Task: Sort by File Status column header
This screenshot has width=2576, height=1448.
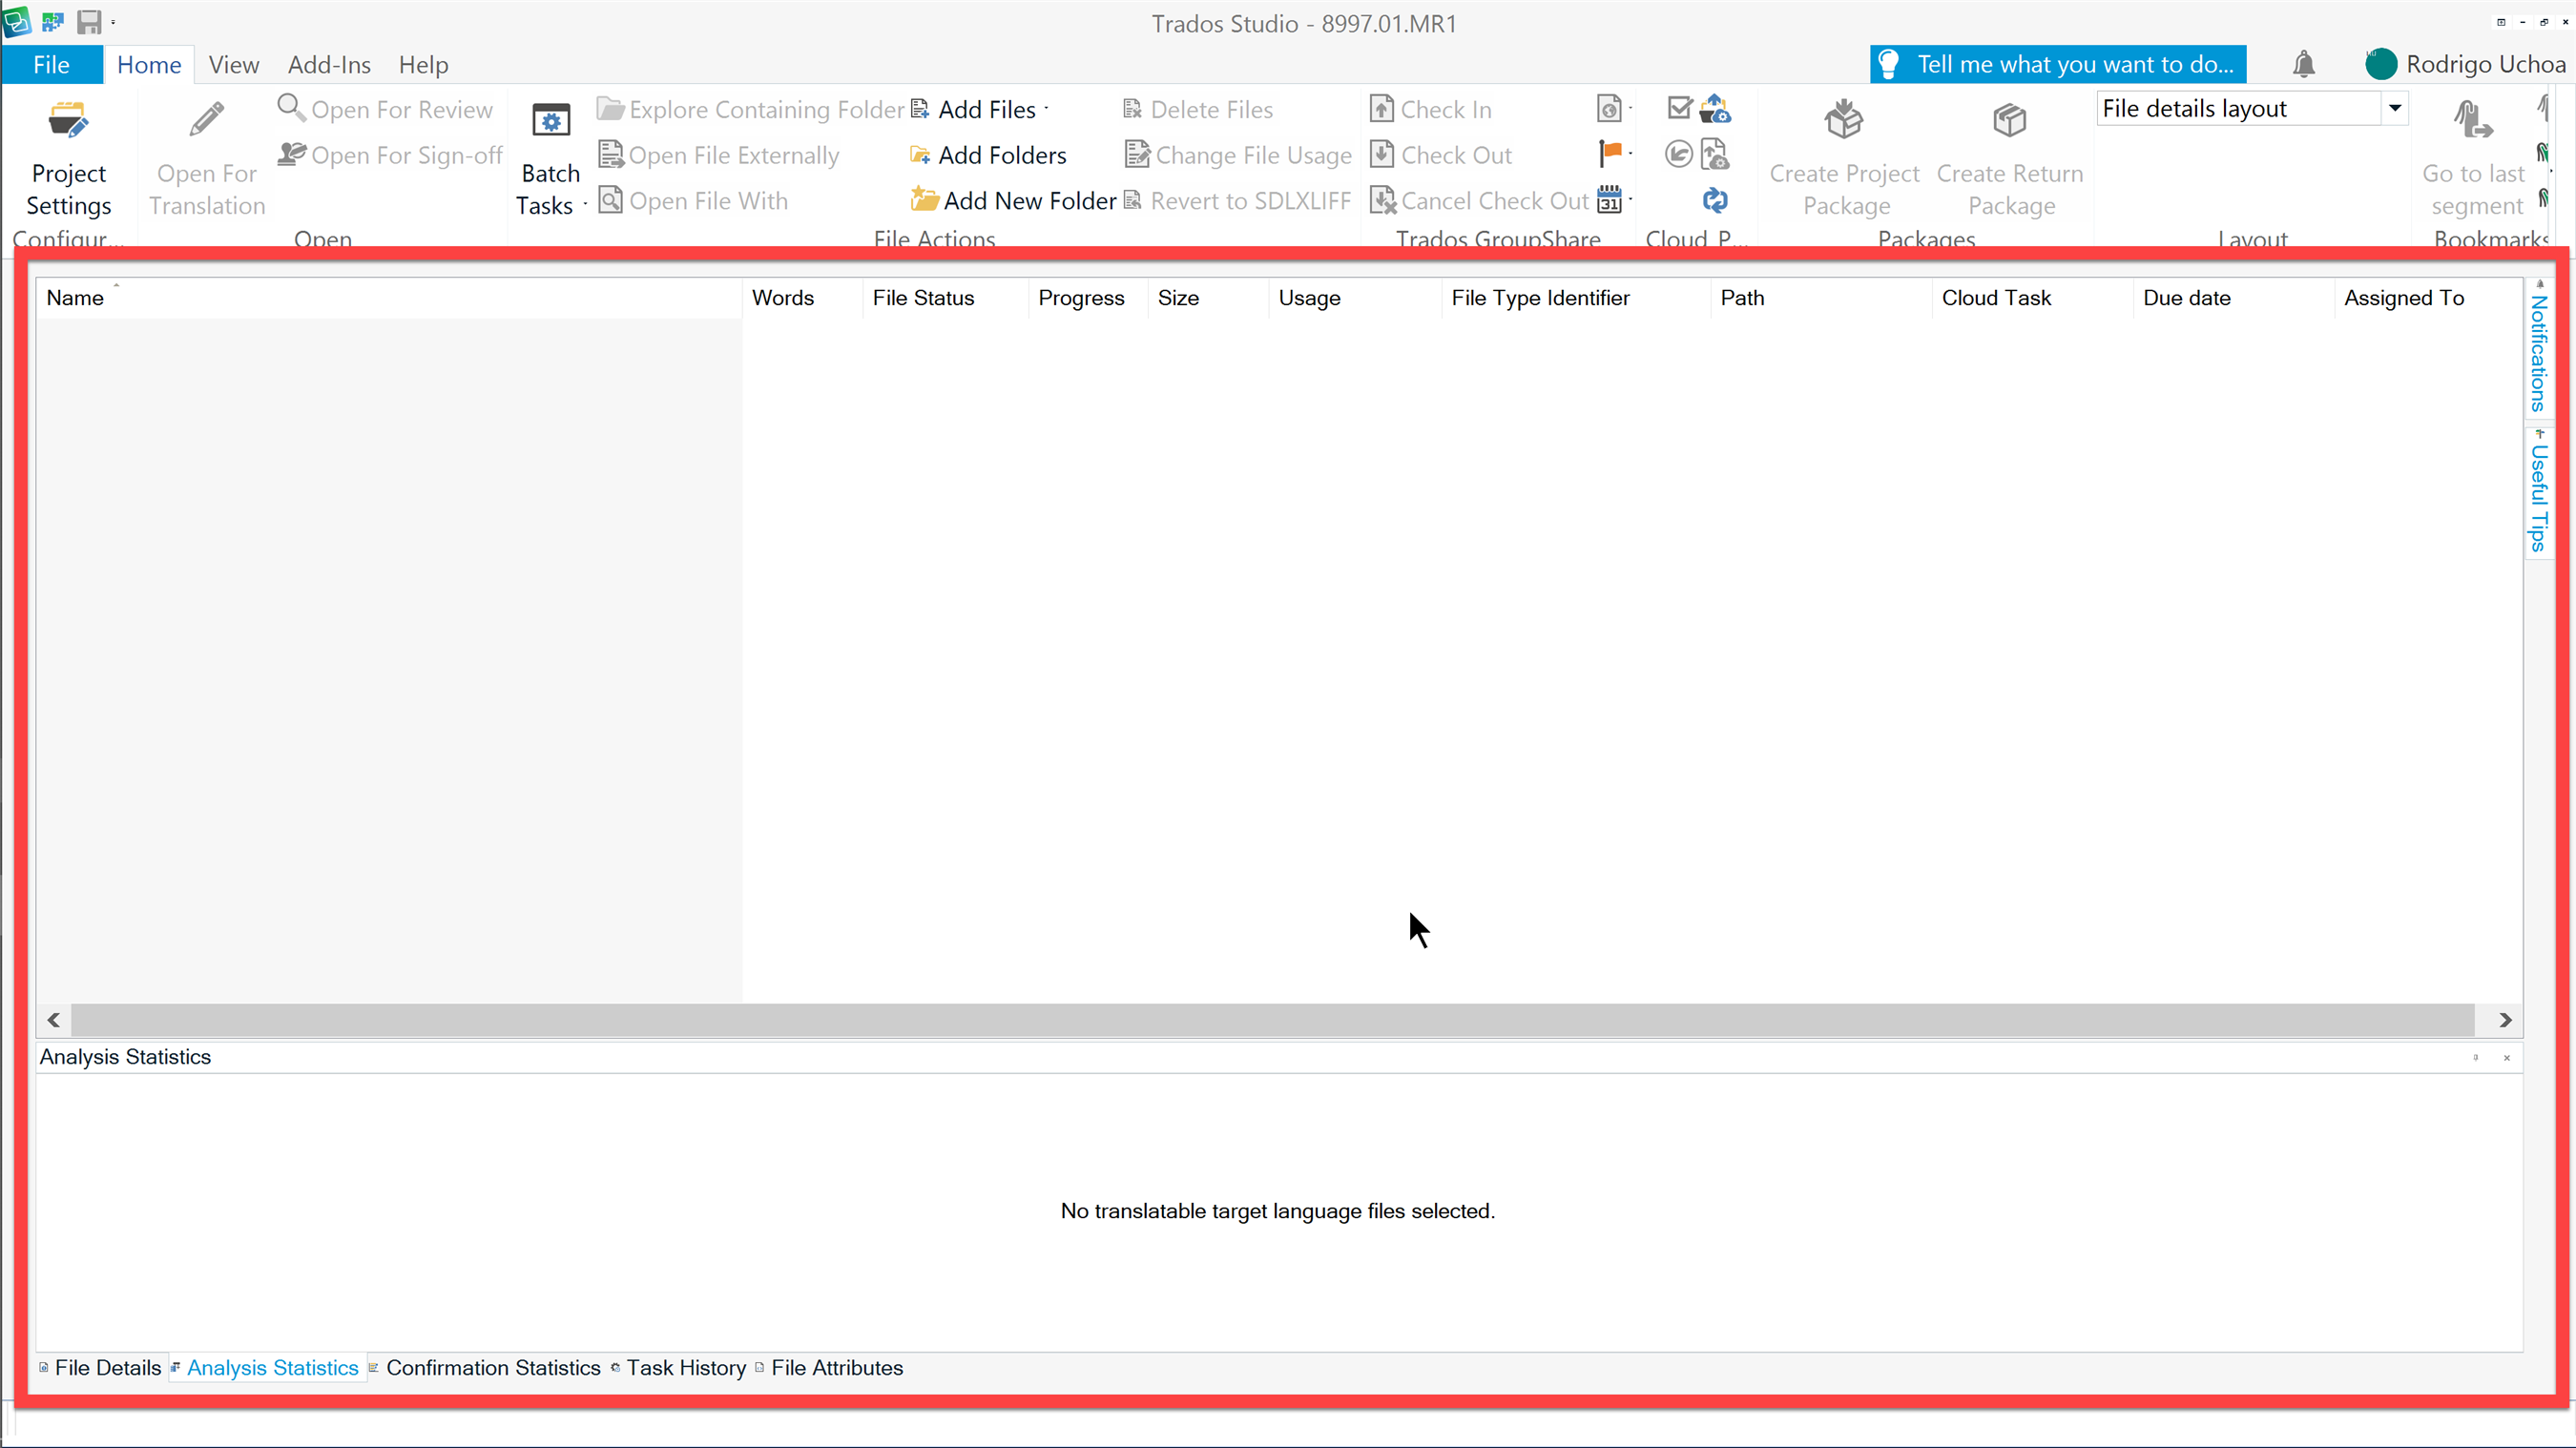Action: coord(945,298)
